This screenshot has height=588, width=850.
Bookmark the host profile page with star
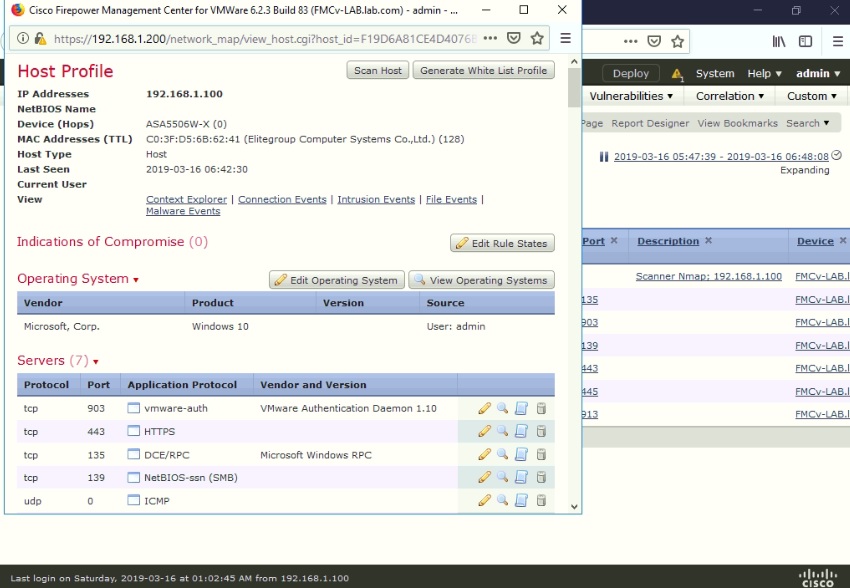click(537, 38)
